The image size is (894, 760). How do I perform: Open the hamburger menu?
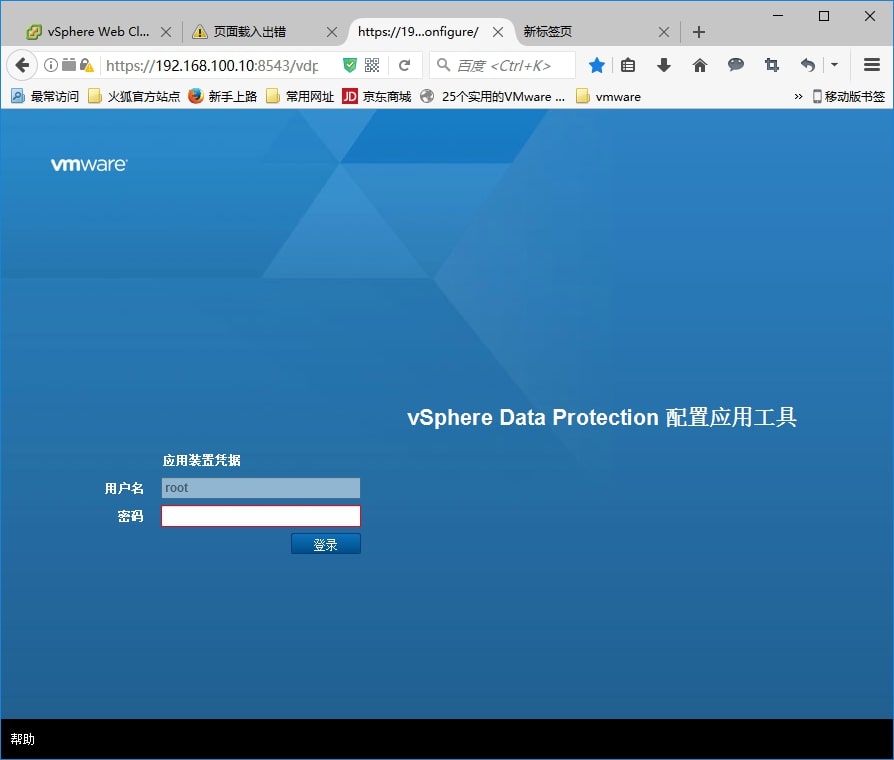coord(872,65)
